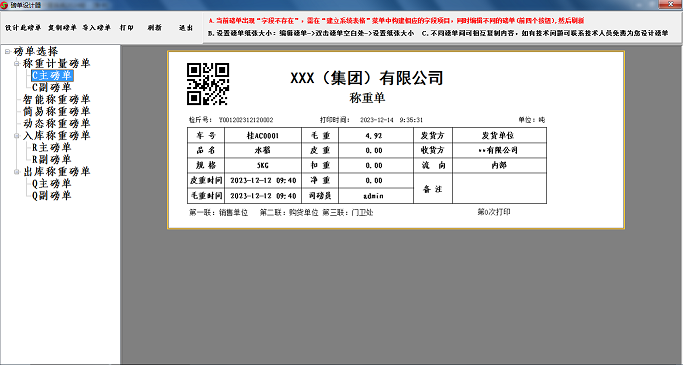The height and width of the screenshot is (365, 683).
Task: Click the 车号 header cell
Action: [x=206, y=135]
